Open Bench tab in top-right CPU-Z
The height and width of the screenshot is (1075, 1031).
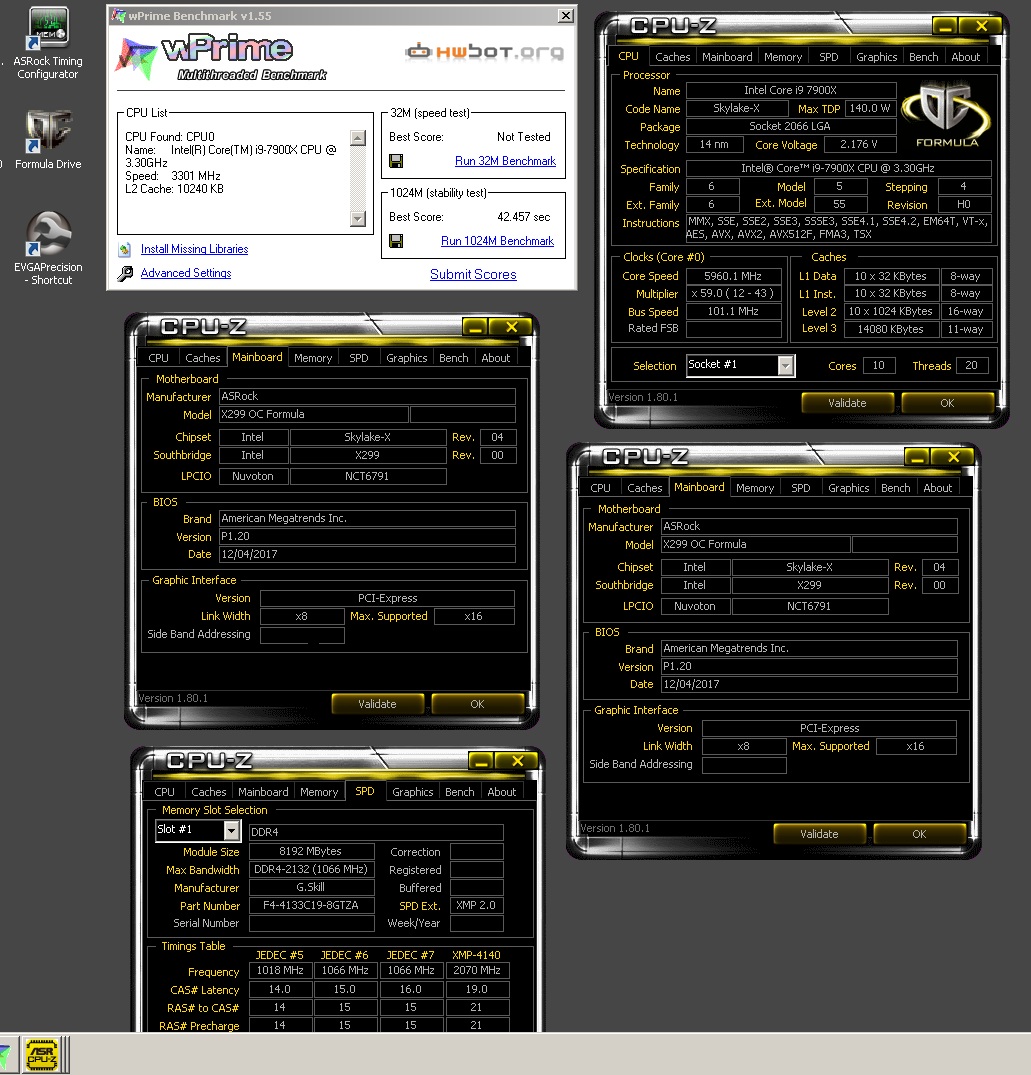923,57
